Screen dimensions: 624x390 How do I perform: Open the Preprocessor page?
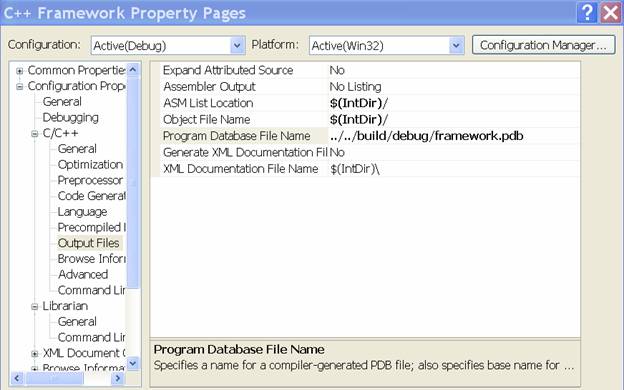point(90,180)
